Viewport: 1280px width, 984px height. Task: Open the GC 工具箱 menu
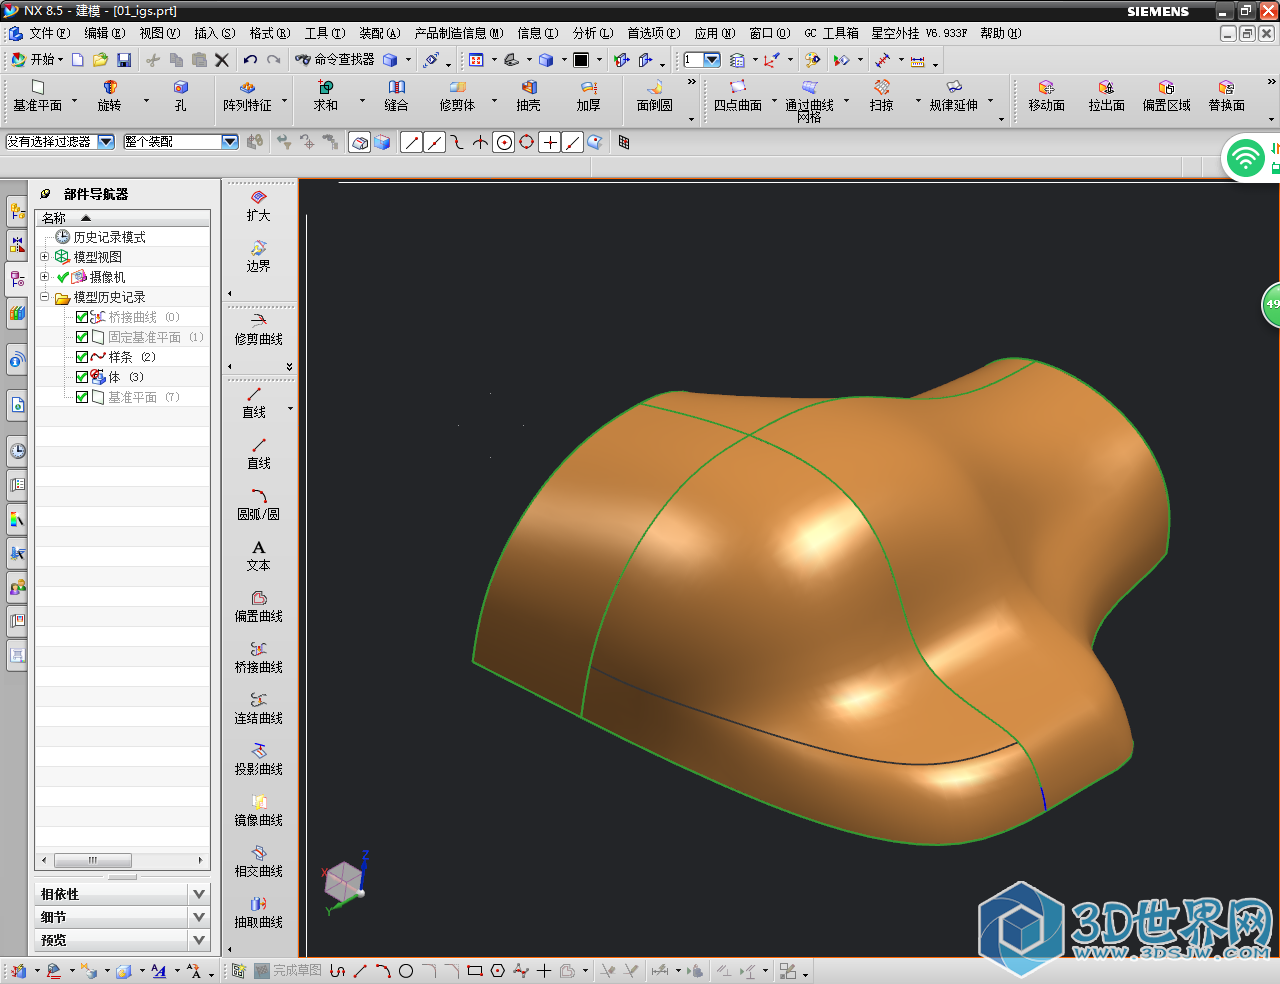831,33
